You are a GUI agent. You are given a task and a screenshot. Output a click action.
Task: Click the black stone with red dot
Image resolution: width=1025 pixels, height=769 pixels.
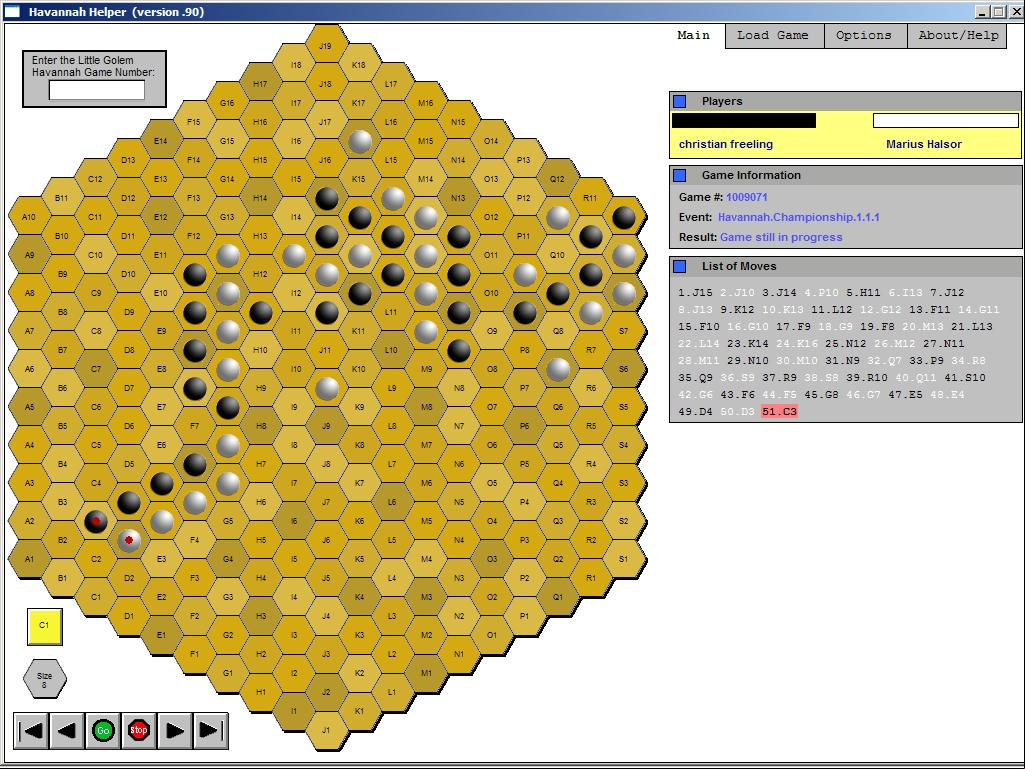[x=96, y=521]
